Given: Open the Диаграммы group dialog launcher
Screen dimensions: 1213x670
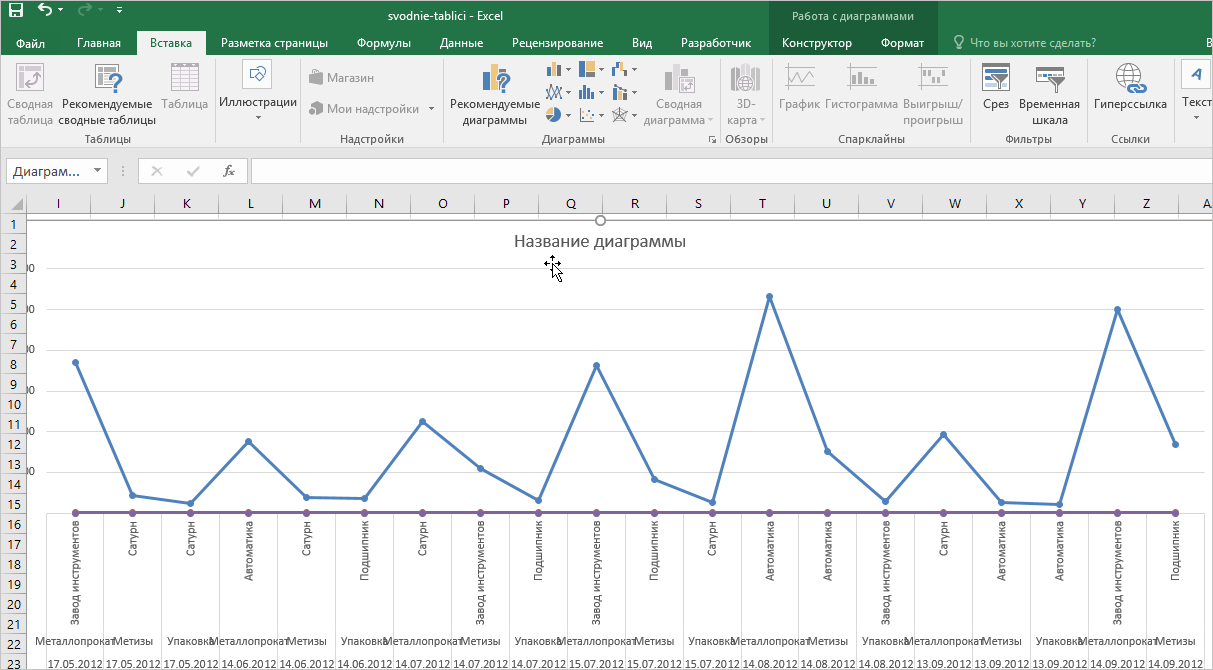Looking at the screenshot, I should point(712,141).
